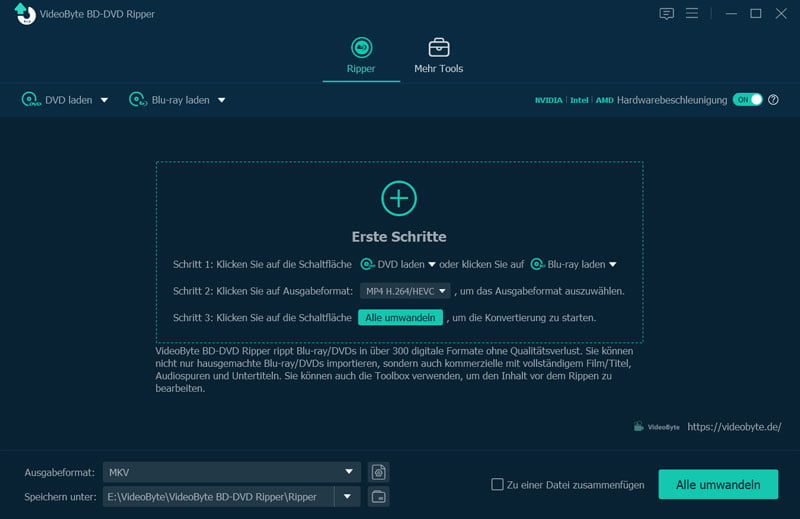Screen dimensions: 800x519
Task: Check 'Zu einer Datei zusammenfügen' checkbox
Action: 497,485
